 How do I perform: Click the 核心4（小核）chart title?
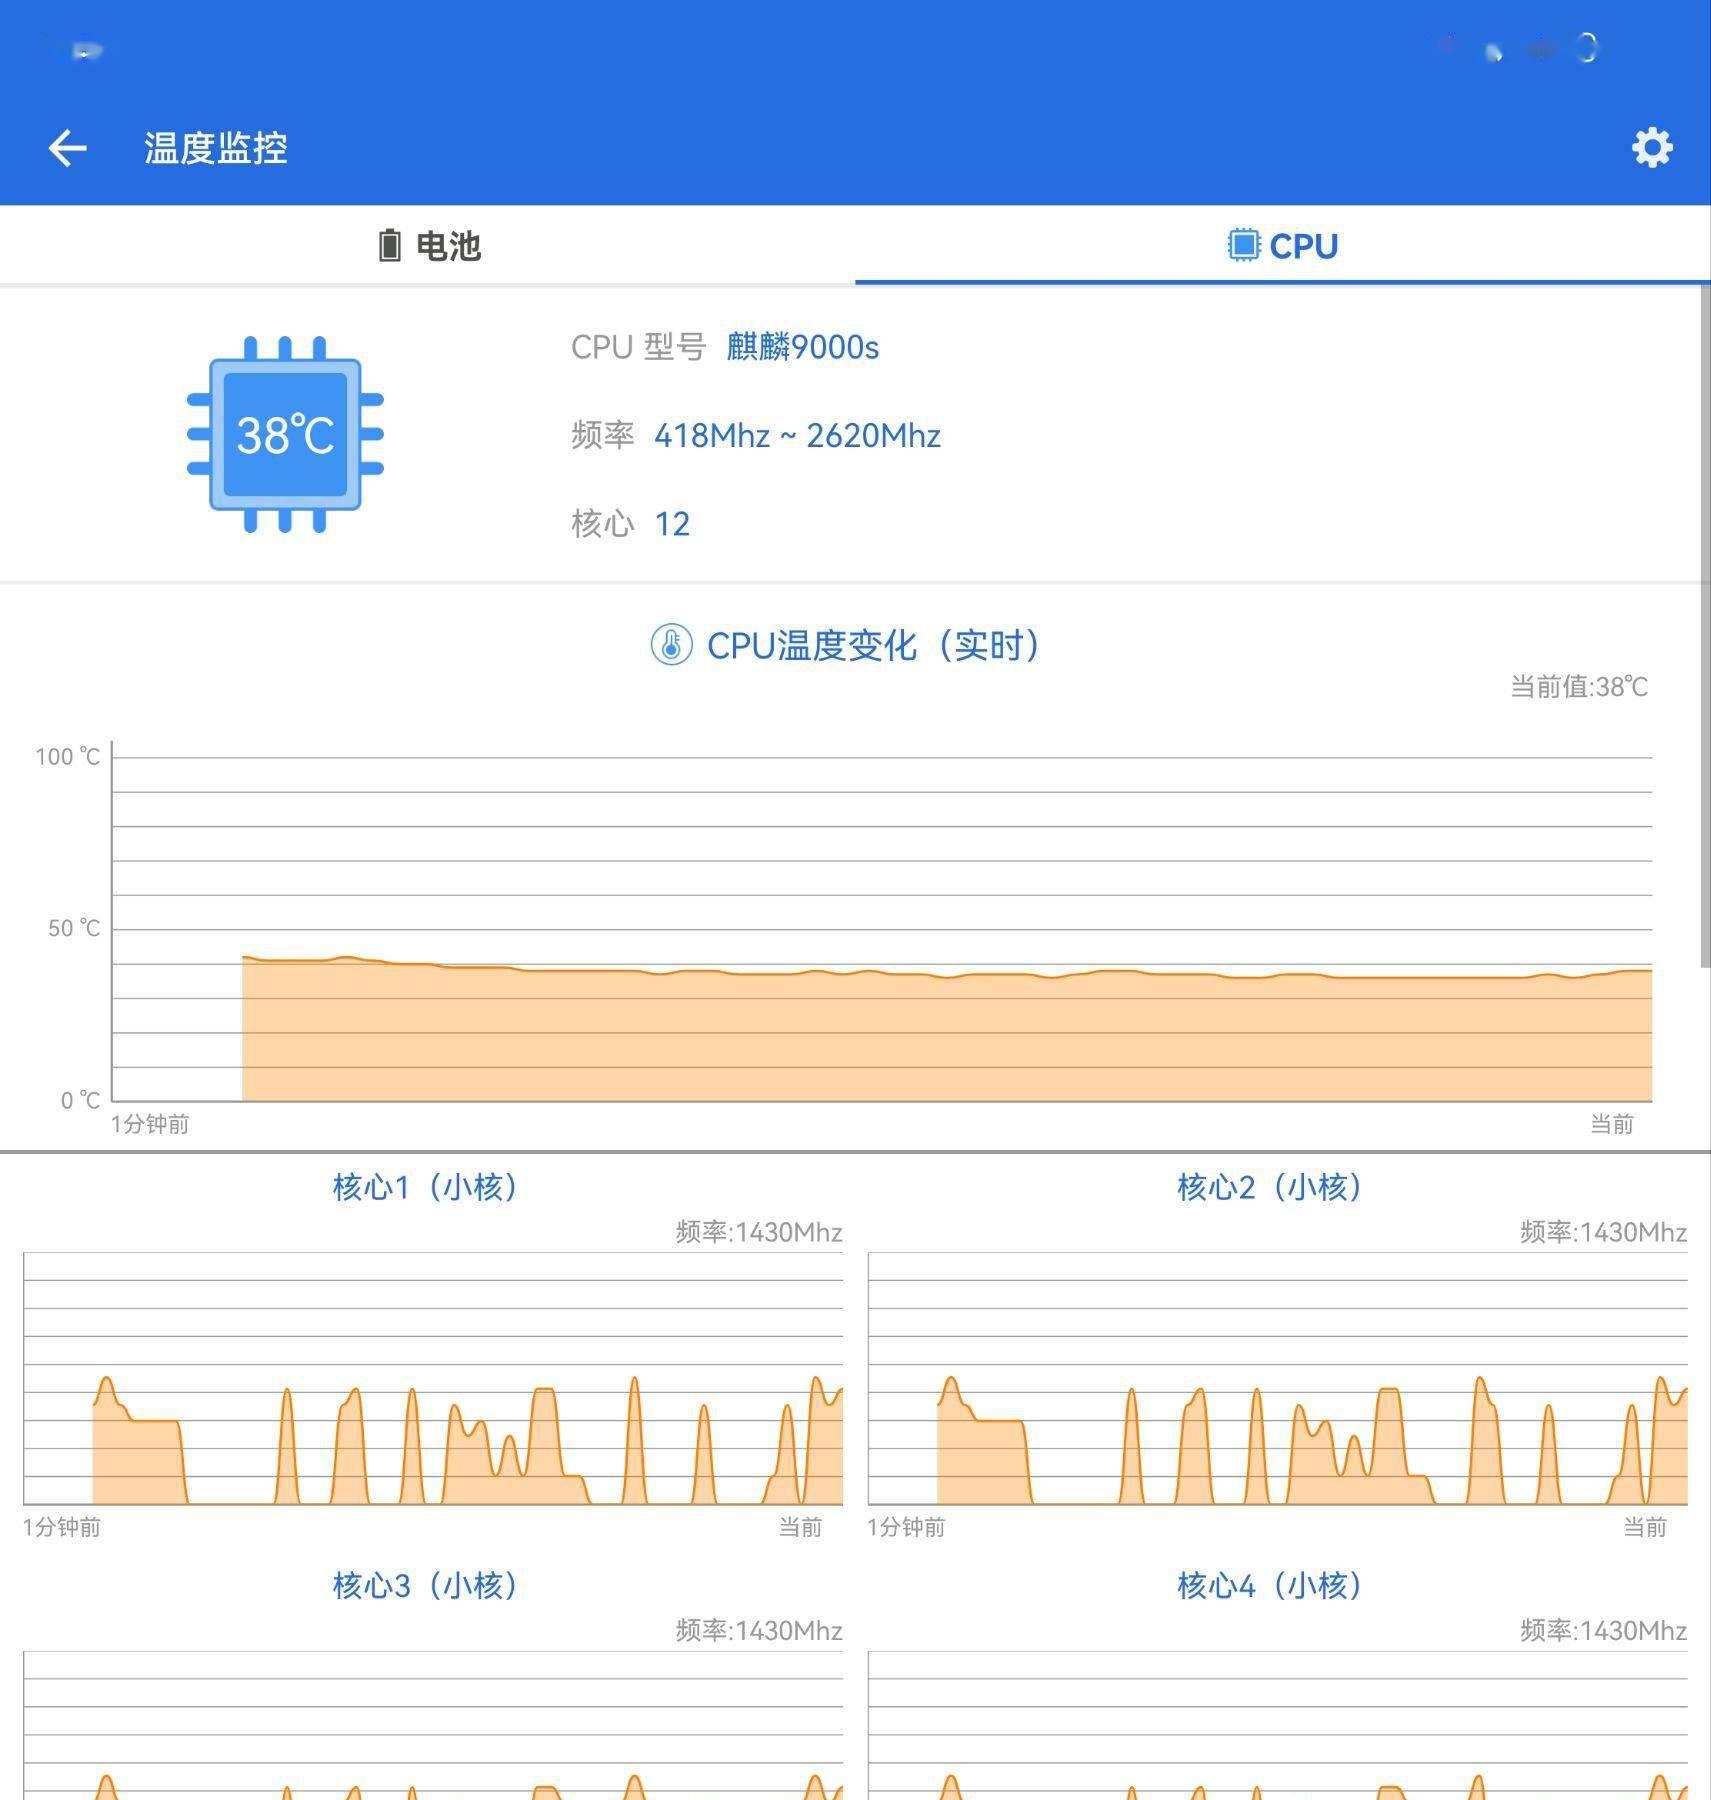point(1268,1585)
